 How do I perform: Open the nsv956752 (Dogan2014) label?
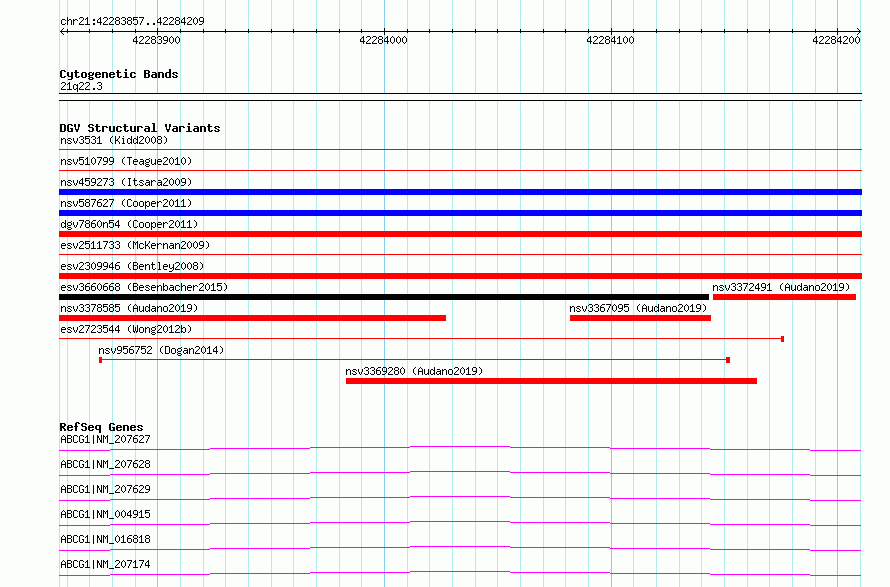point(161,350)
